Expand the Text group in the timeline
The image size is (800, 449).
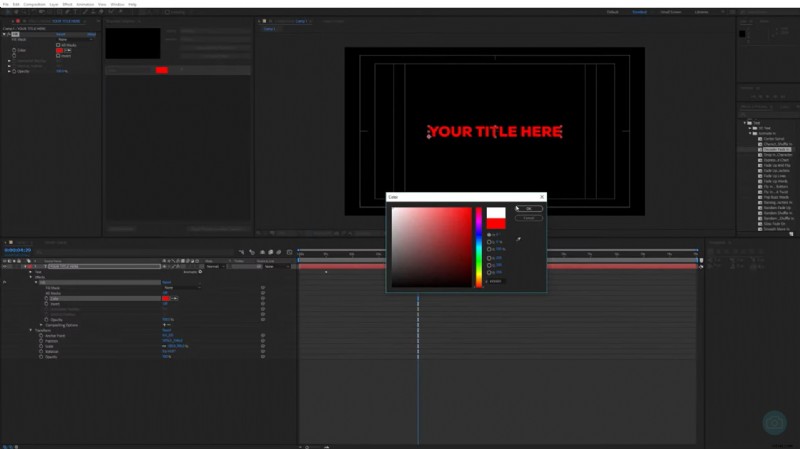point(31,272)
